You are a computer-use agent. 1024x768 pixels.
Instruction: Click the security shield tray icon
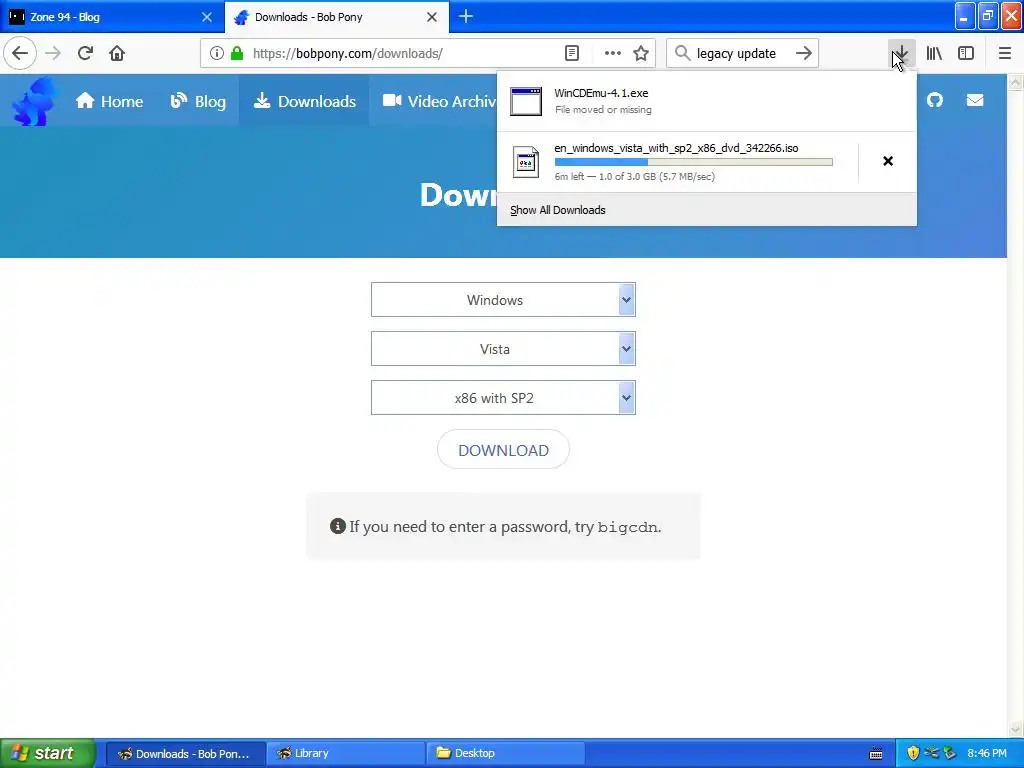point(913,753)
